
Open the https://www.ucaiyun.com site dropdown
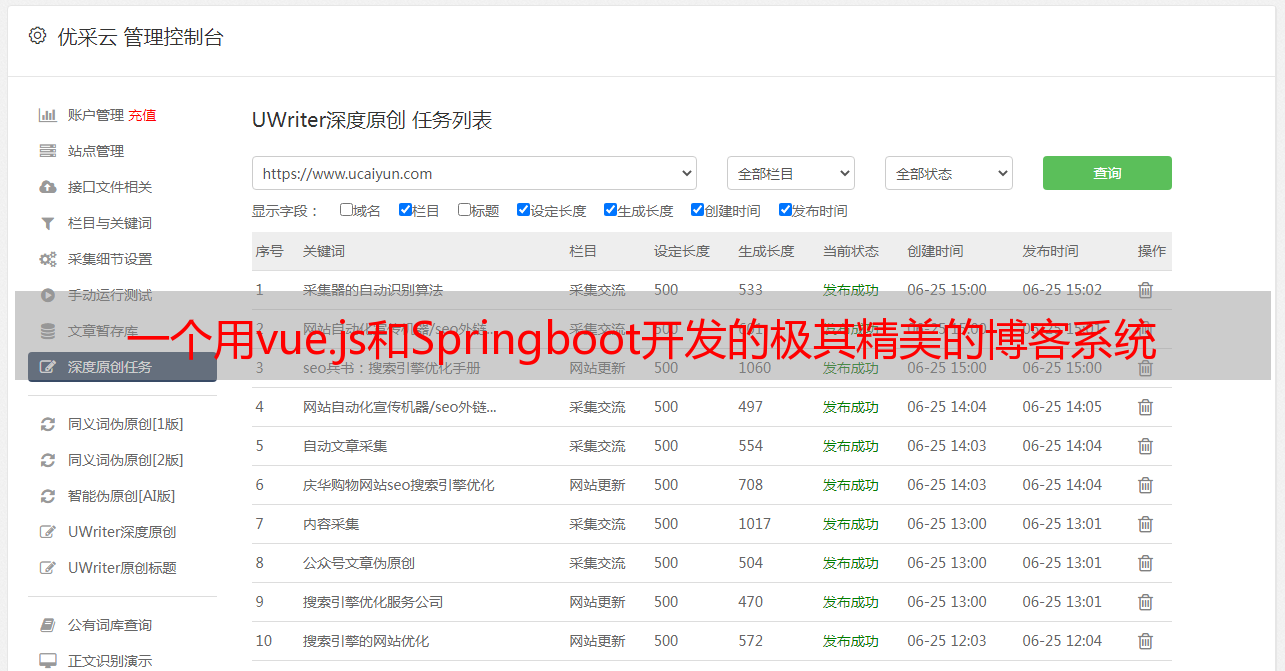(474, 173)
